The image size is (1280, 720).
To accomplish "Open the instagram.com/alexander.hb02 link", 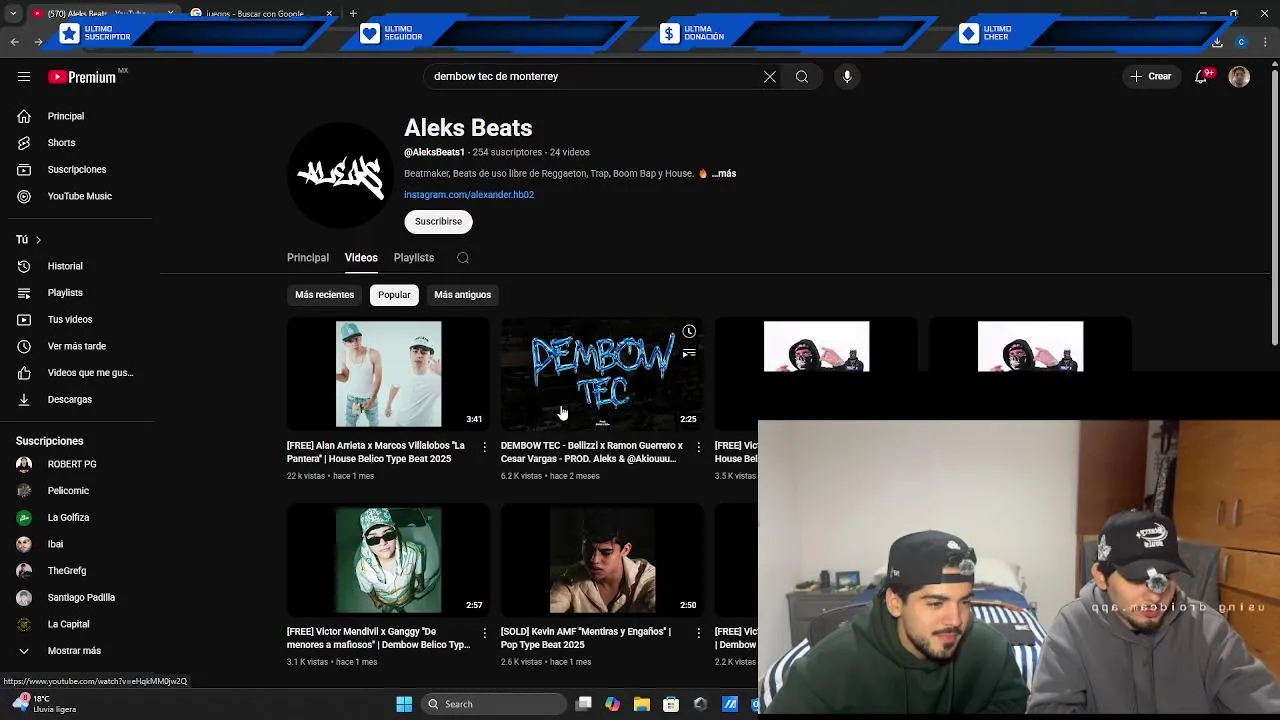I will [469, 195].
